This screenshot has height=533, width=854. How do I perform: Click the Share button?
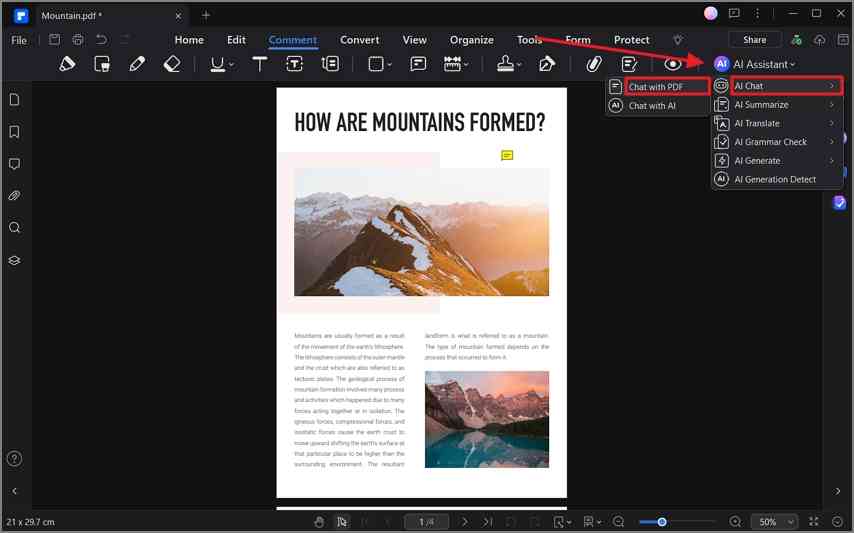(754, 40)
